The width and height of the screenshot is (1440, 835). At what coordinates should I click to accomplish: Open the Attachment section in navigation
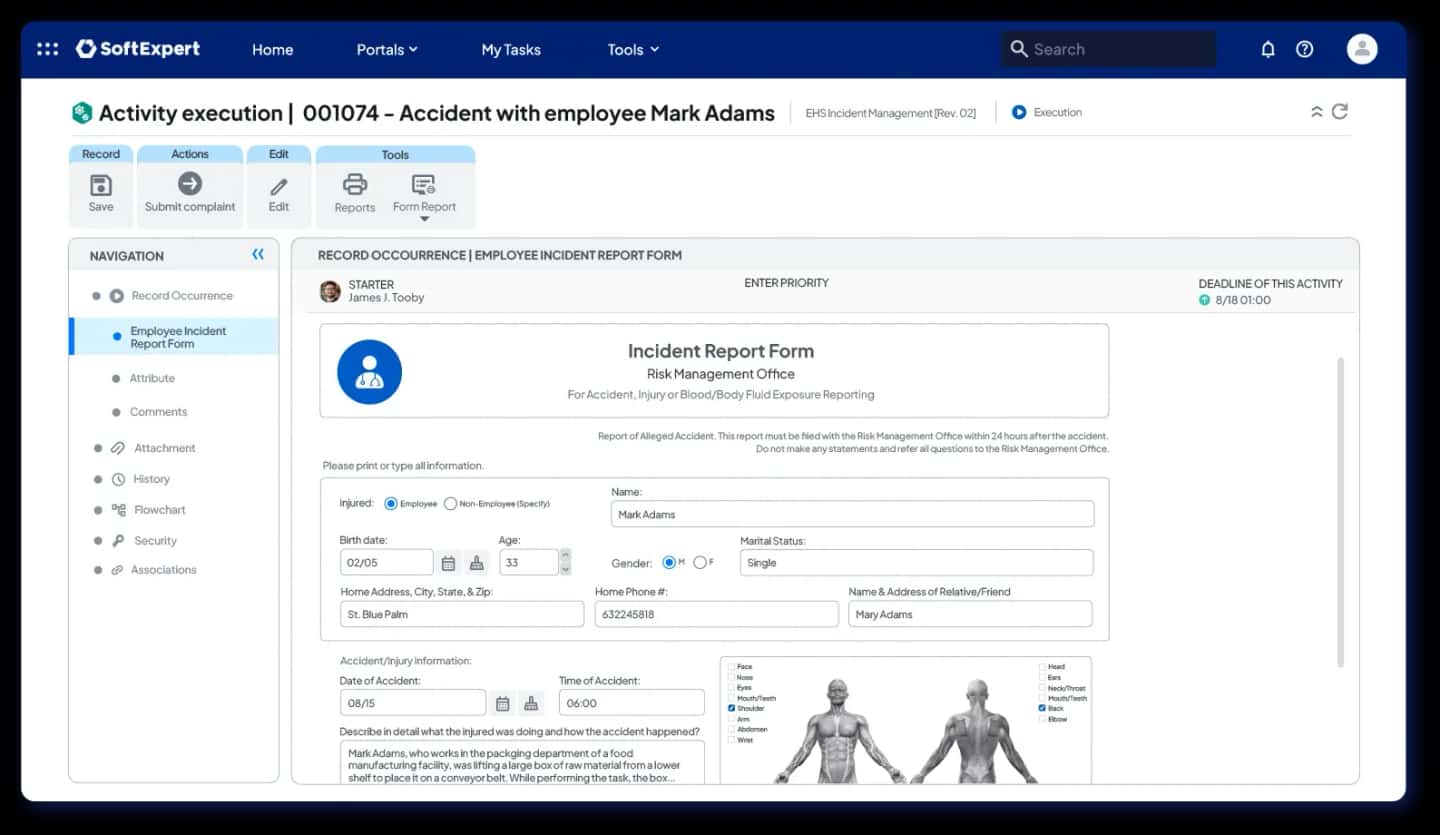pyautogui.click(x=165, y=448)
